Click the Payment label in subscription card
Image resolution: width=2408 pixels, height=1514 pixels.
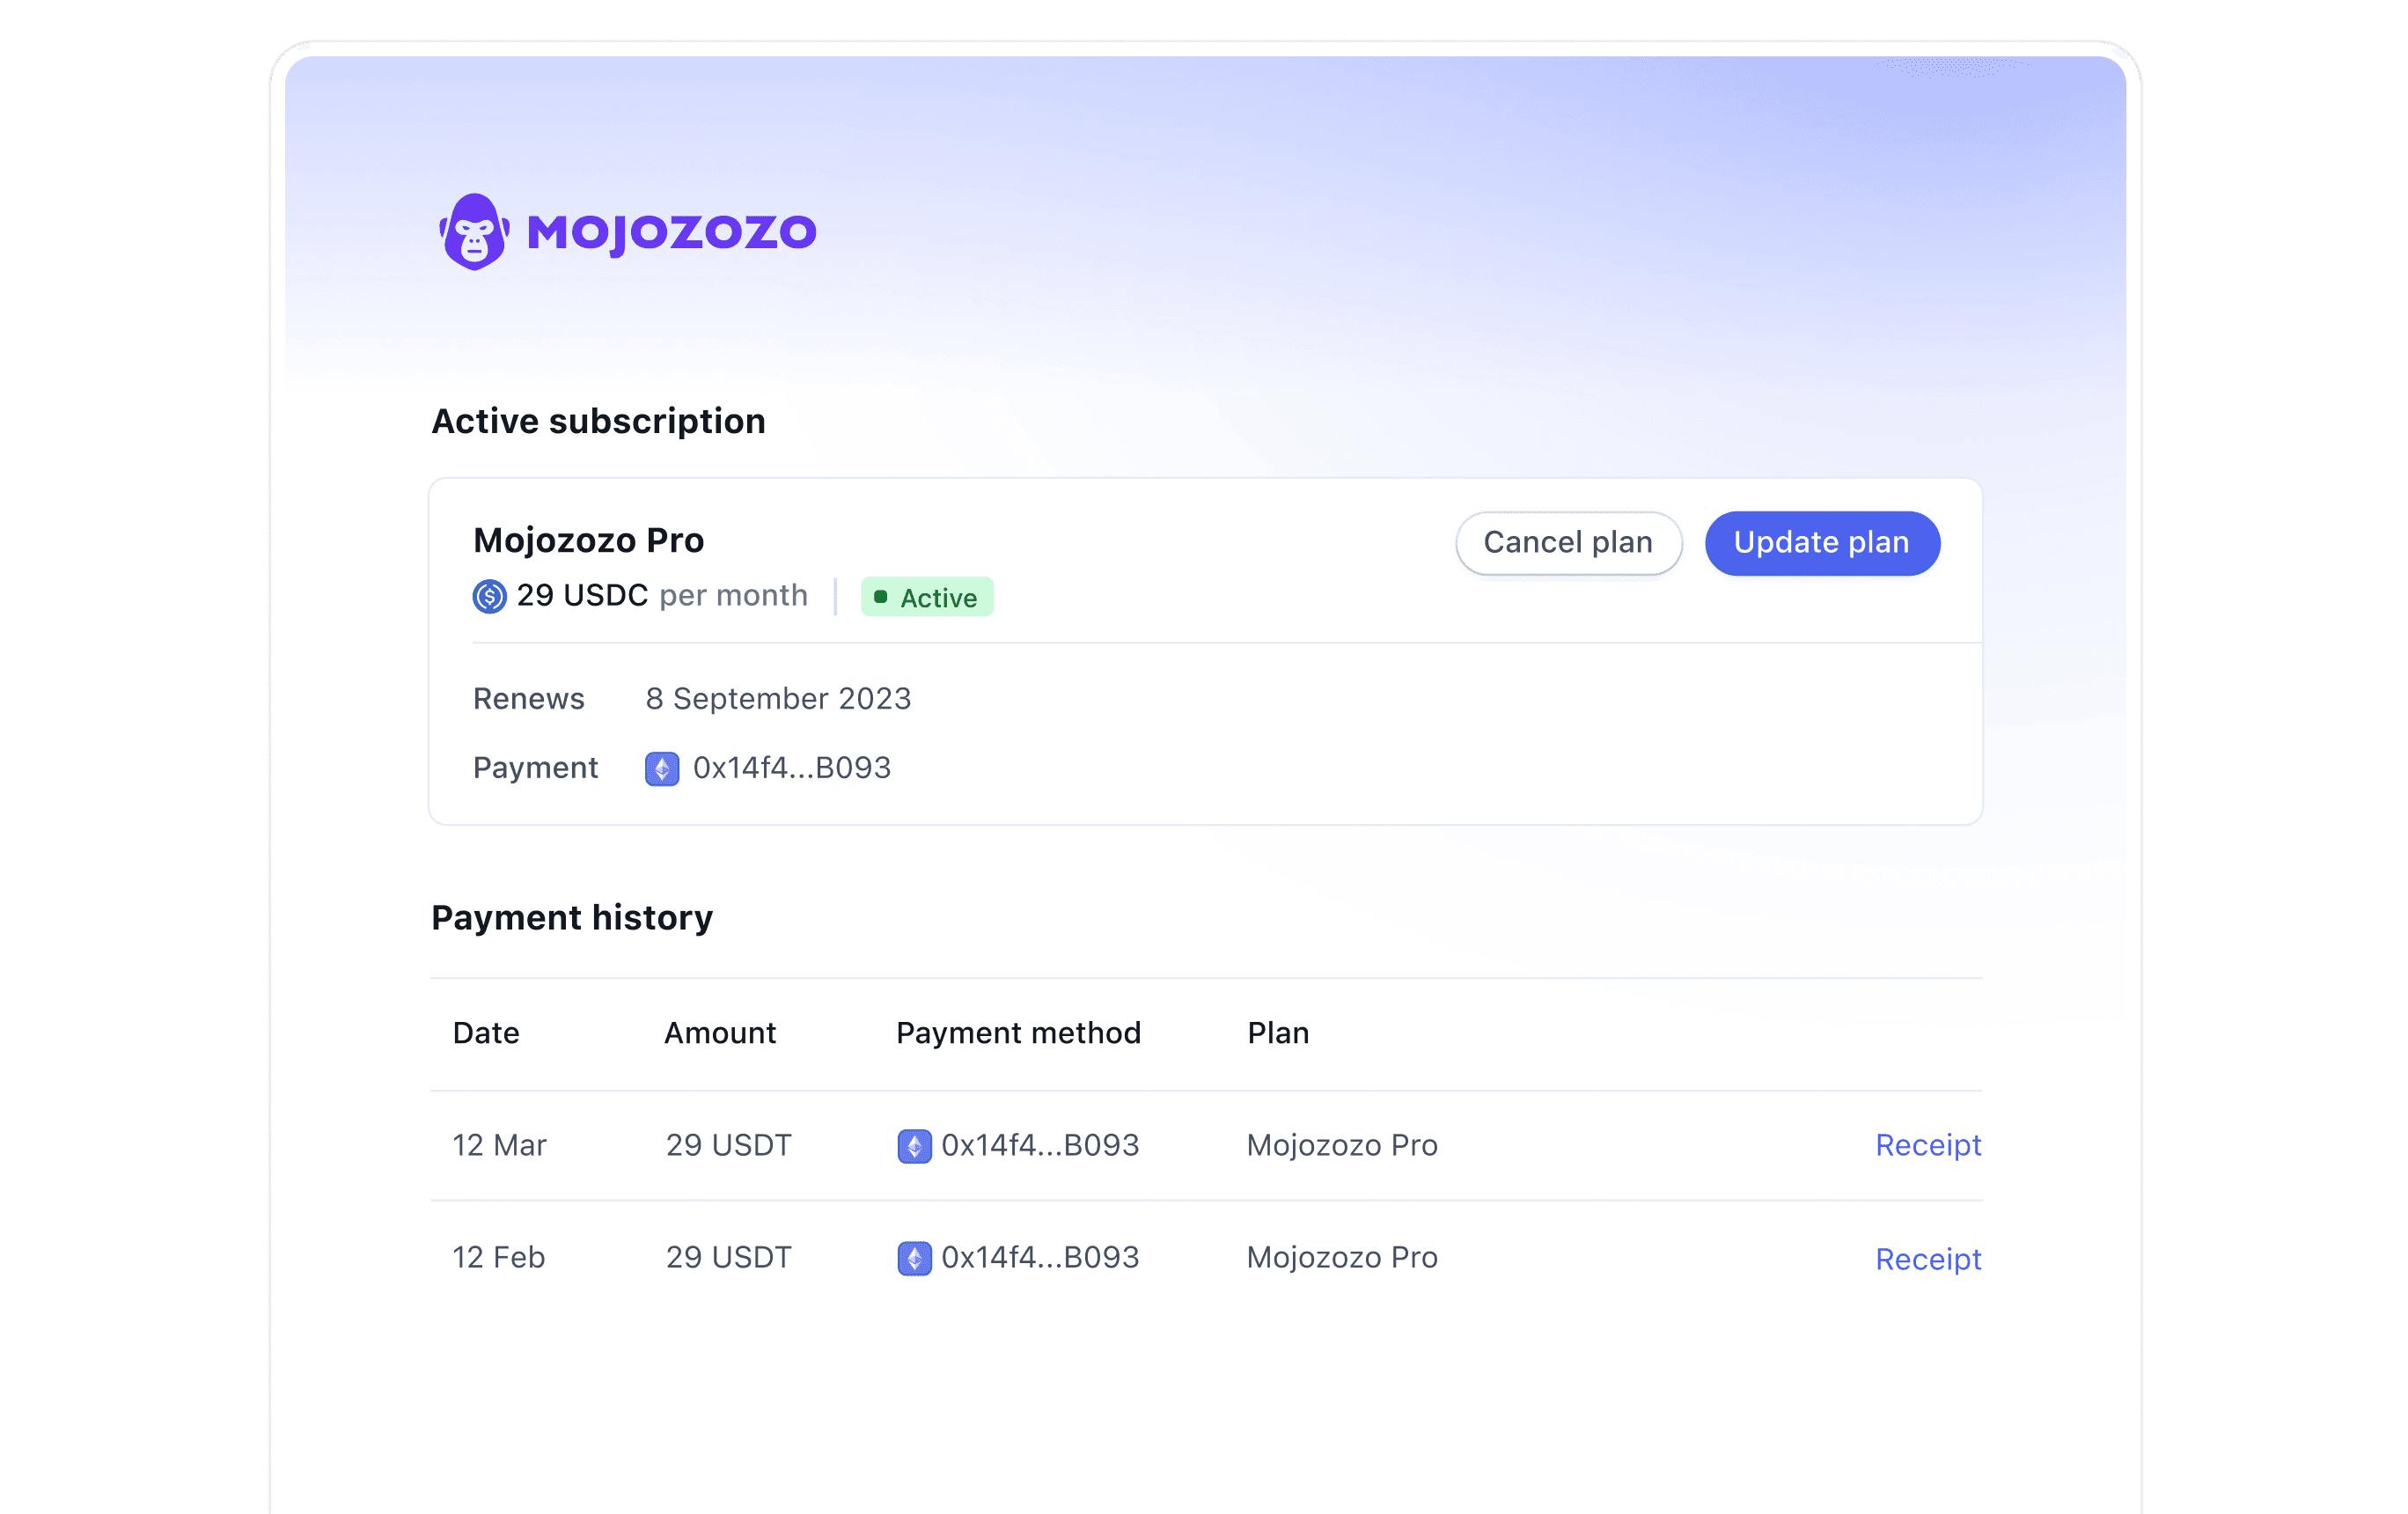(x=535, y=768)
